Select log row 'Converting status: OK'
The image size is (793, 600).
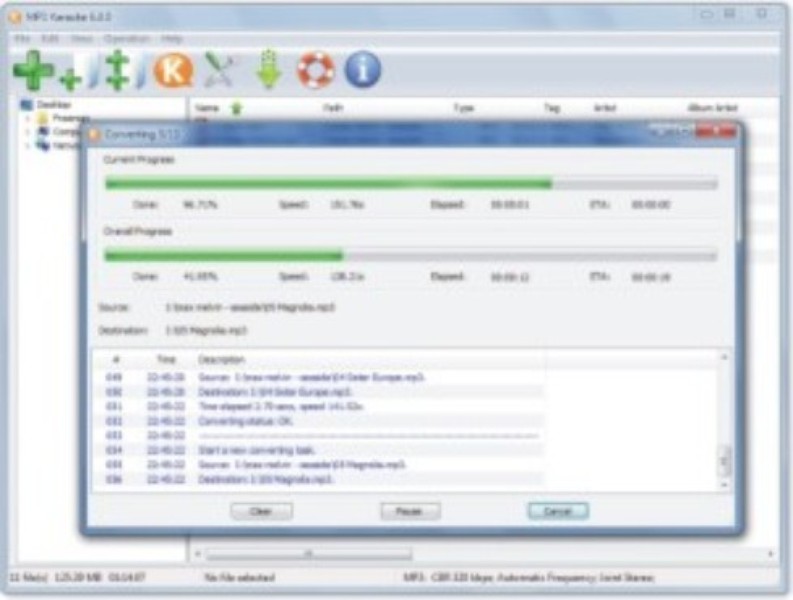click(x=319, y=421)
